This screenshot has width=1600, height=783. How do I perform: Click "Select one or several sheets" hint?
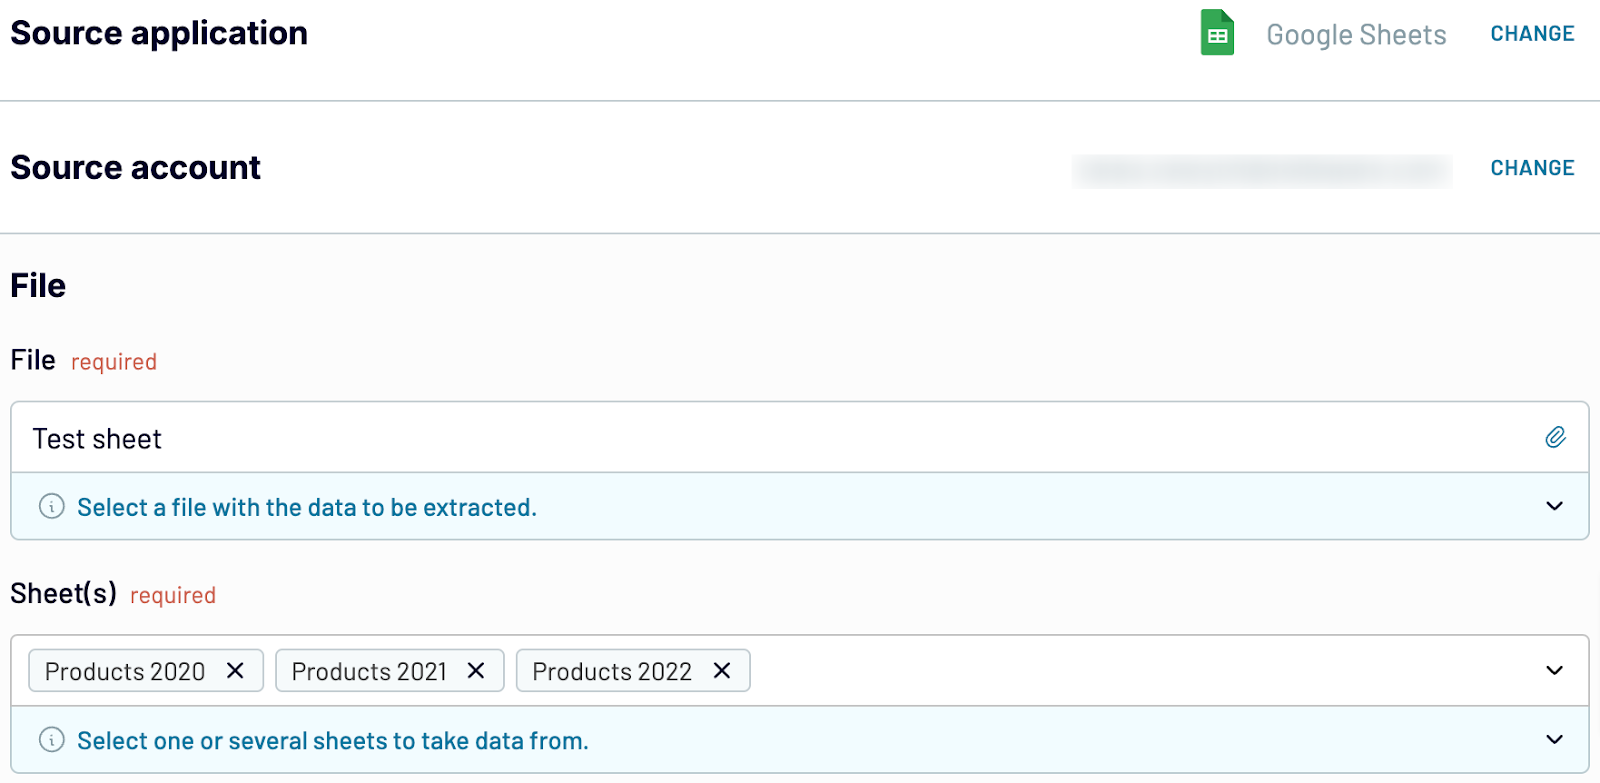[x=333, y=741]
